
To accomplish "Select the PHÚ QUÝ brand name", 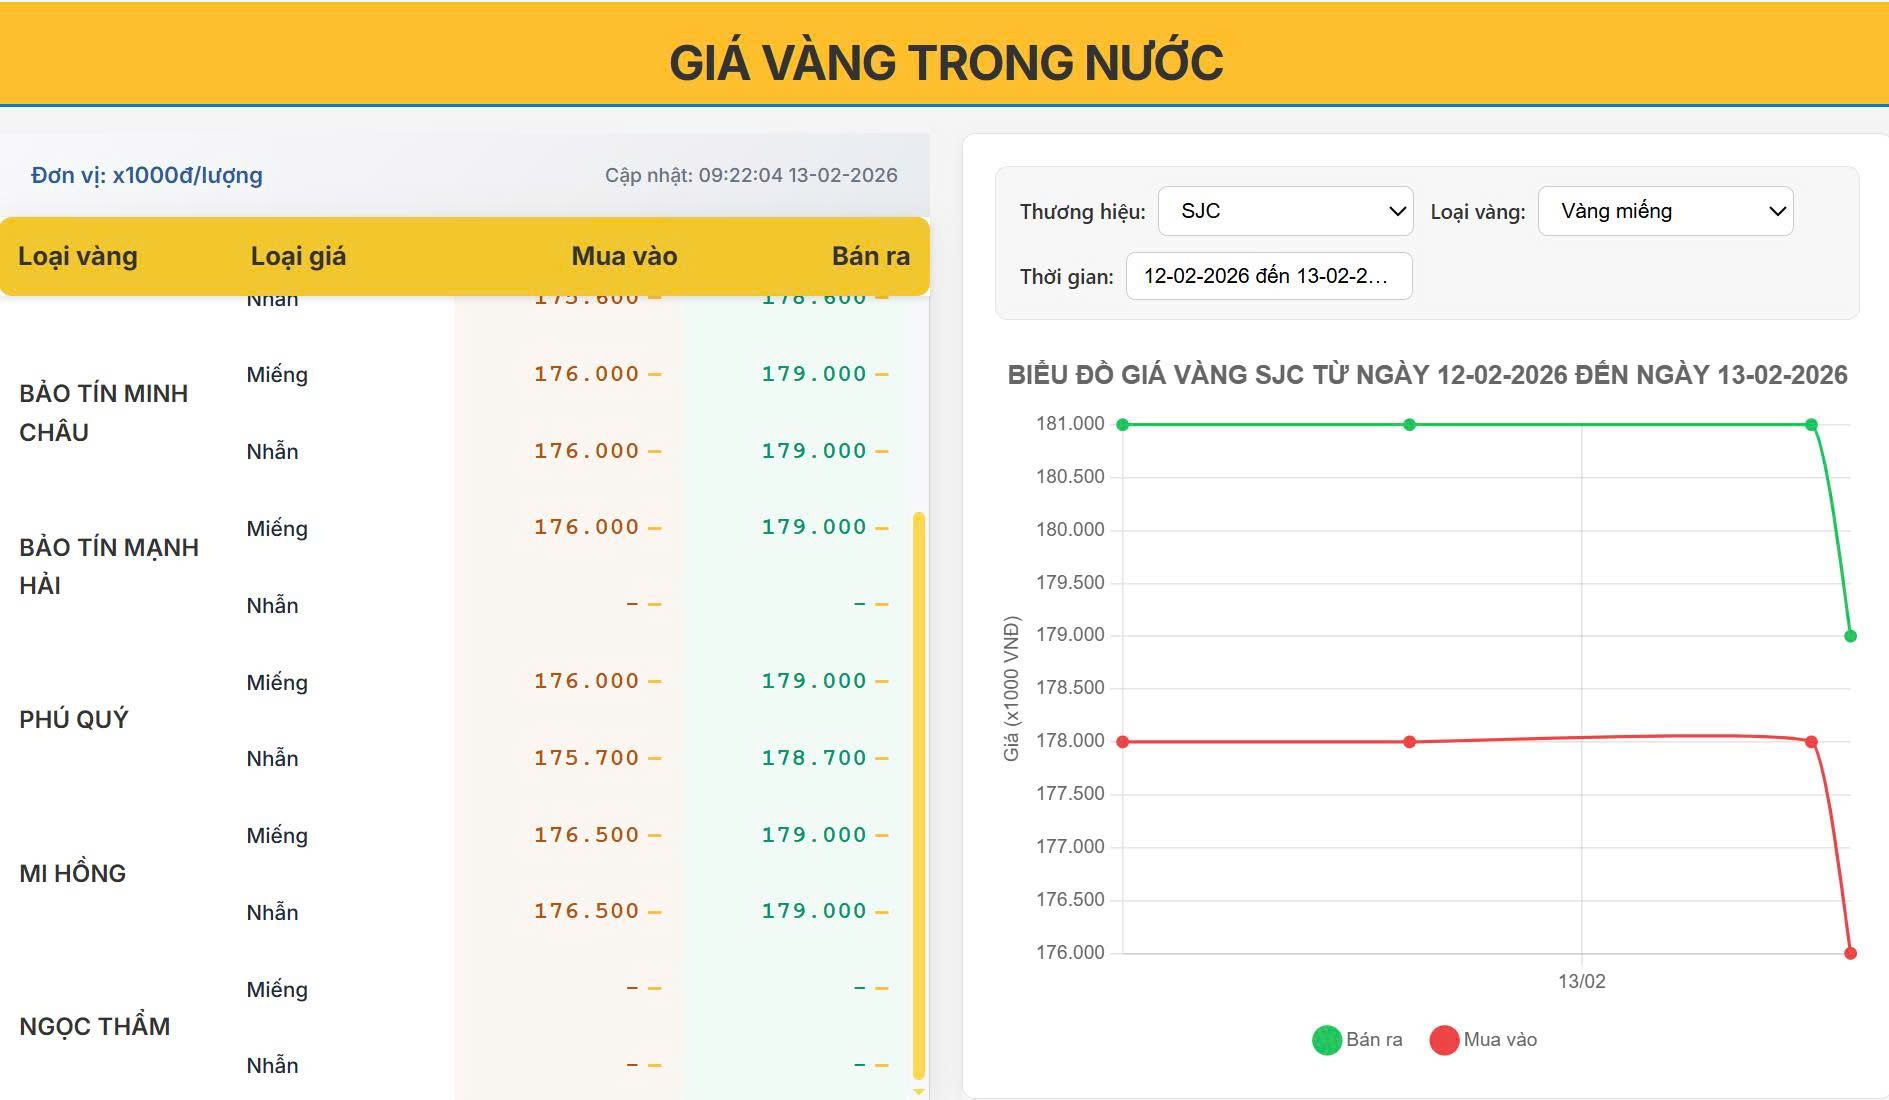I will [x=74, y=720].
